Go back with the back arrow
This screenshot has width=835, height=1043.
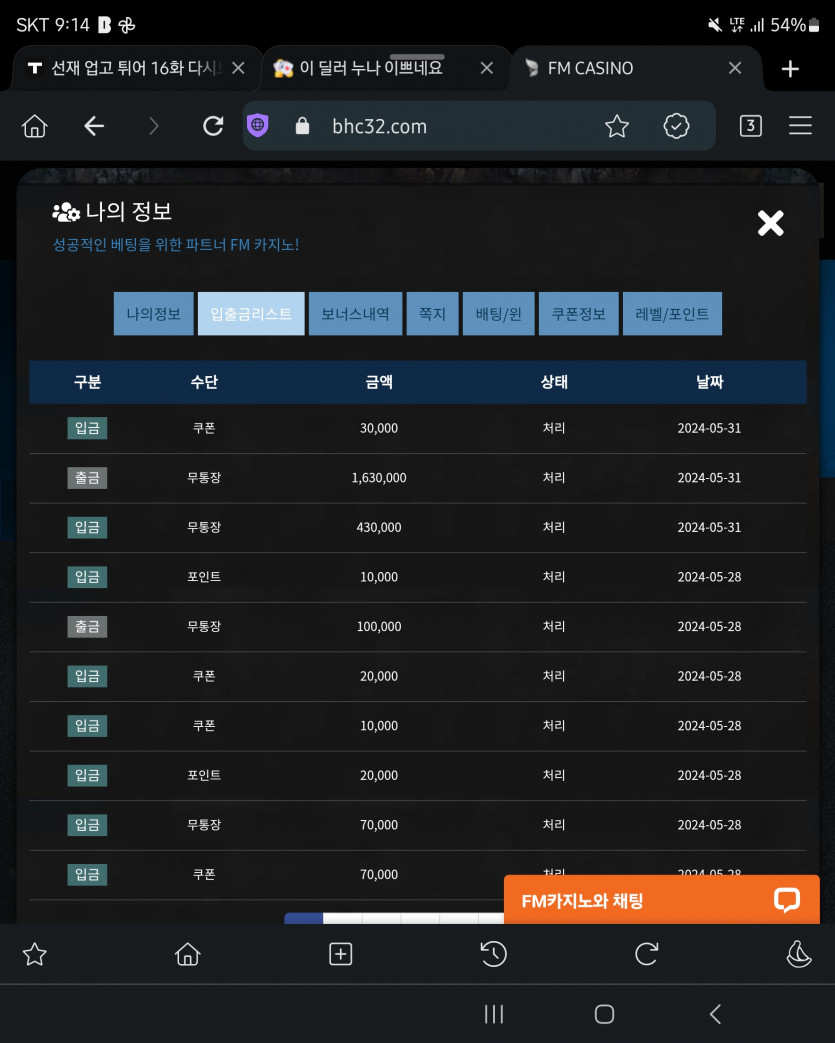pos(94,126)
